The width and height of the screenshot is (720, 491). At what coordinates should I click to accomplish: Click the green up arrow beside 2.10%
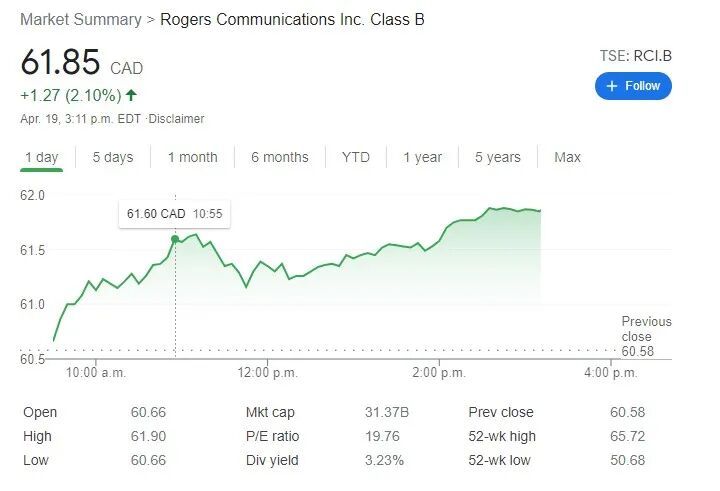[131, 95]
